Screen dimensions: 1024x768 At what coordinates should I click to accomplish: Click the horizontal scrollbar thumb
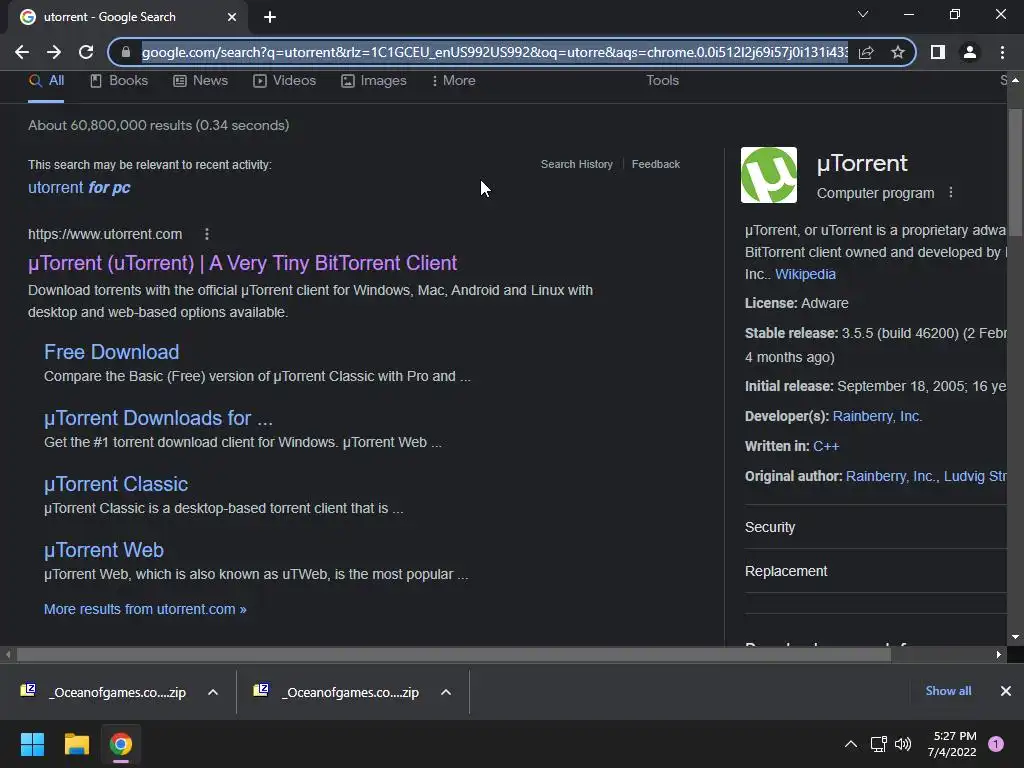pyautogui.click(x=453, y=654)
